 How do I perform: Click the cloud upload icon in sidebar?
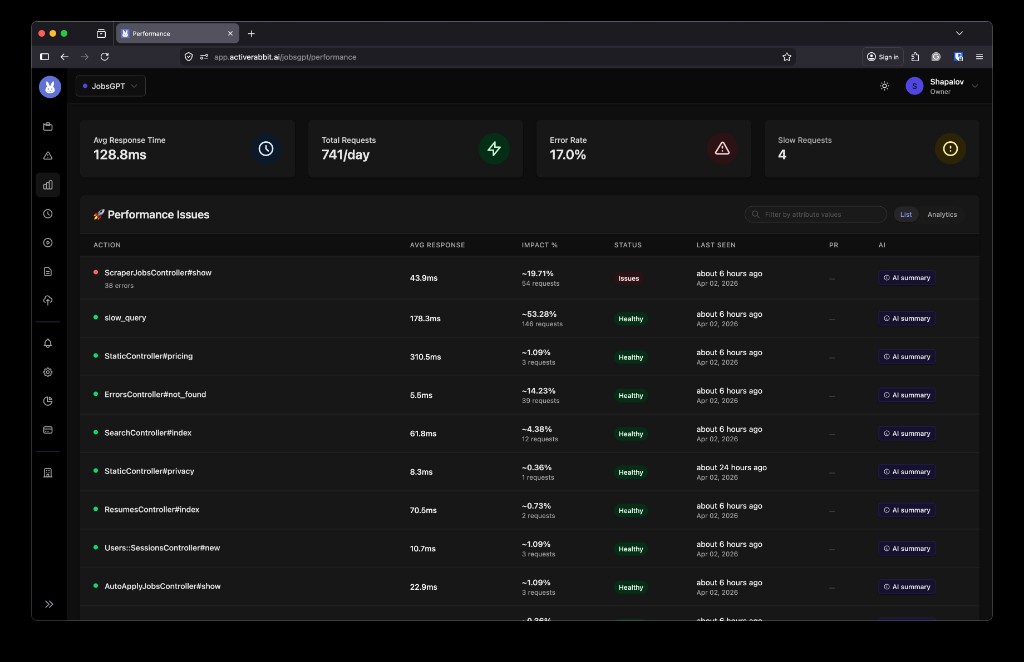48,300
